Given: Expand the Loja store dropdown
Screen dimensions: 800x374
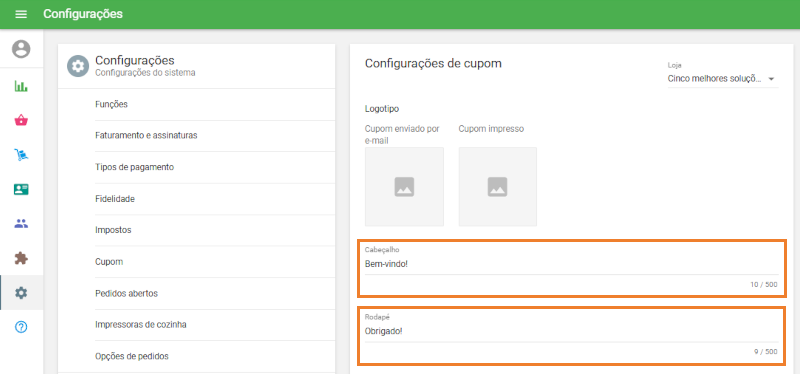Looking at the screenshot, I should point(723,79).
